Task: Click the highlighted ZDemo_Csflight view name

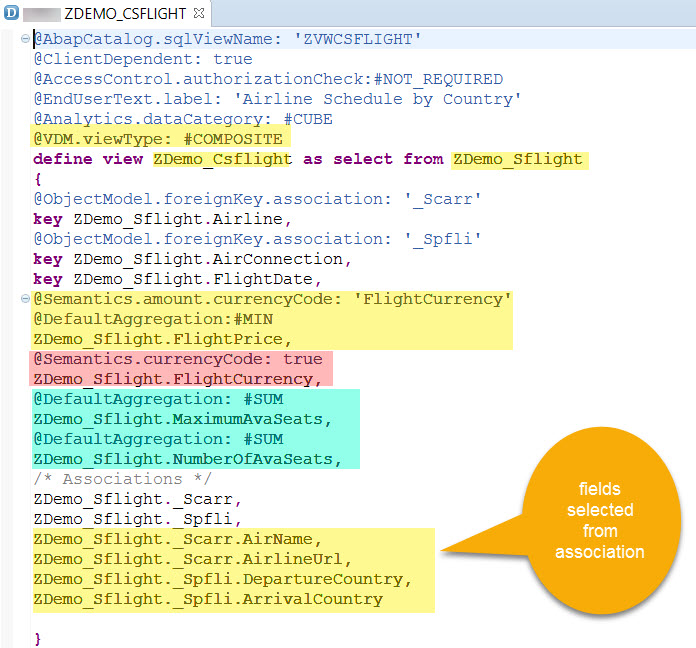Action: [222, 159]
